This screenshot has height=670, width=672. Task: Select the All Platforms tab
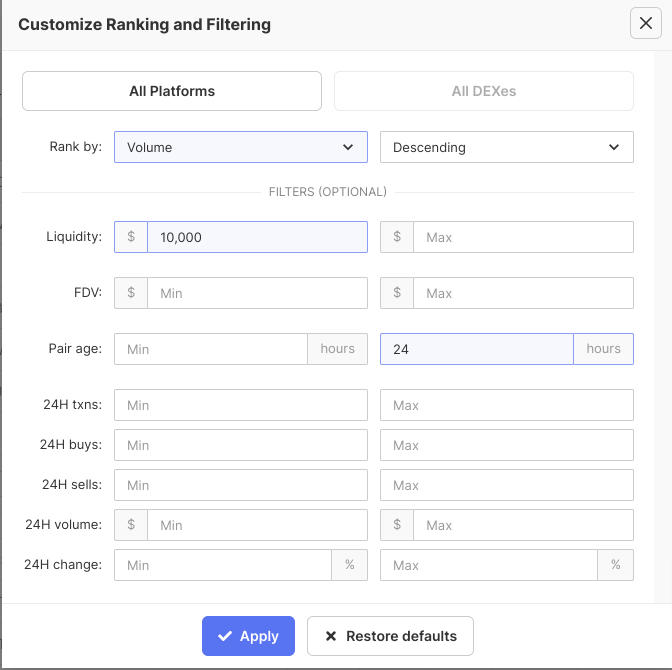[x=172, y=91]
